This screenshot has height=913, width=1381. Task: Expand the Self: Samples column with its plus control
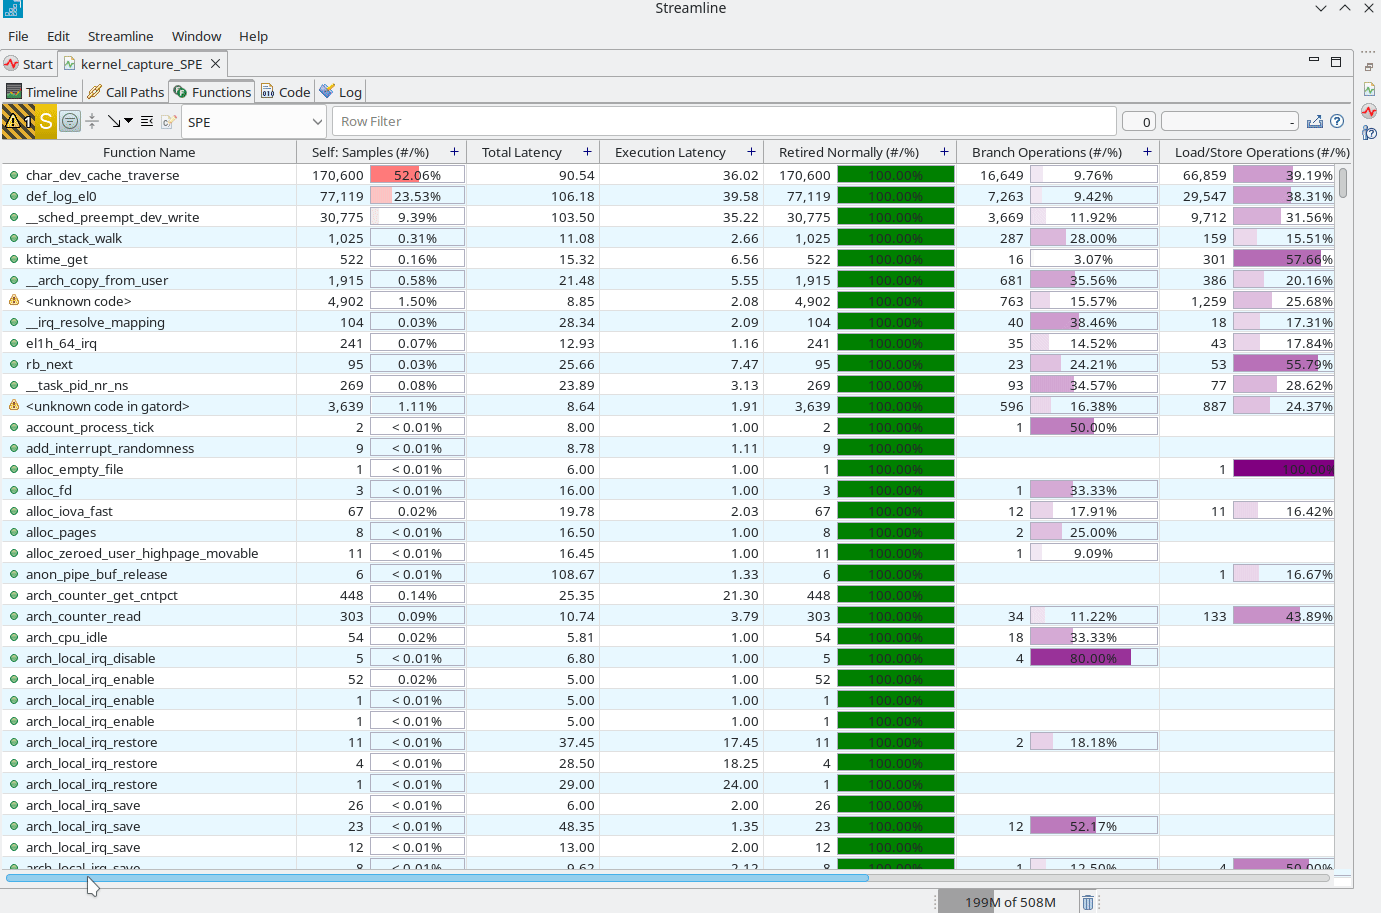click(454, 151)
